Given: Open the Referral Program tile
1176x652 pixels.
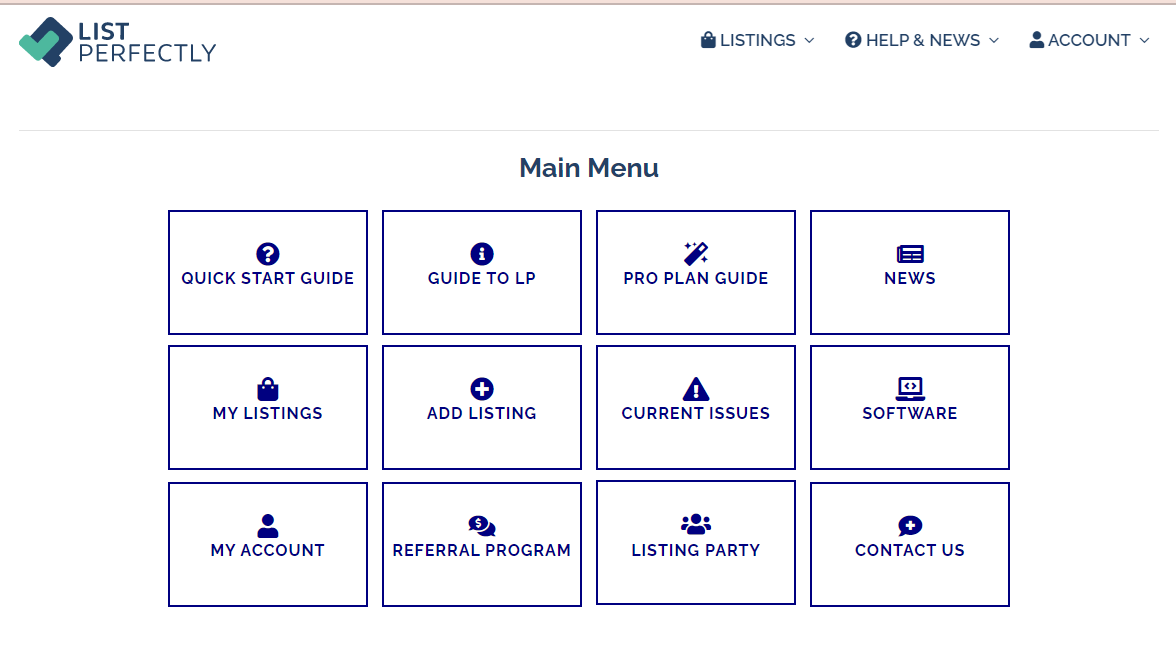Looking at the screenshot, I should click(482, 544).
